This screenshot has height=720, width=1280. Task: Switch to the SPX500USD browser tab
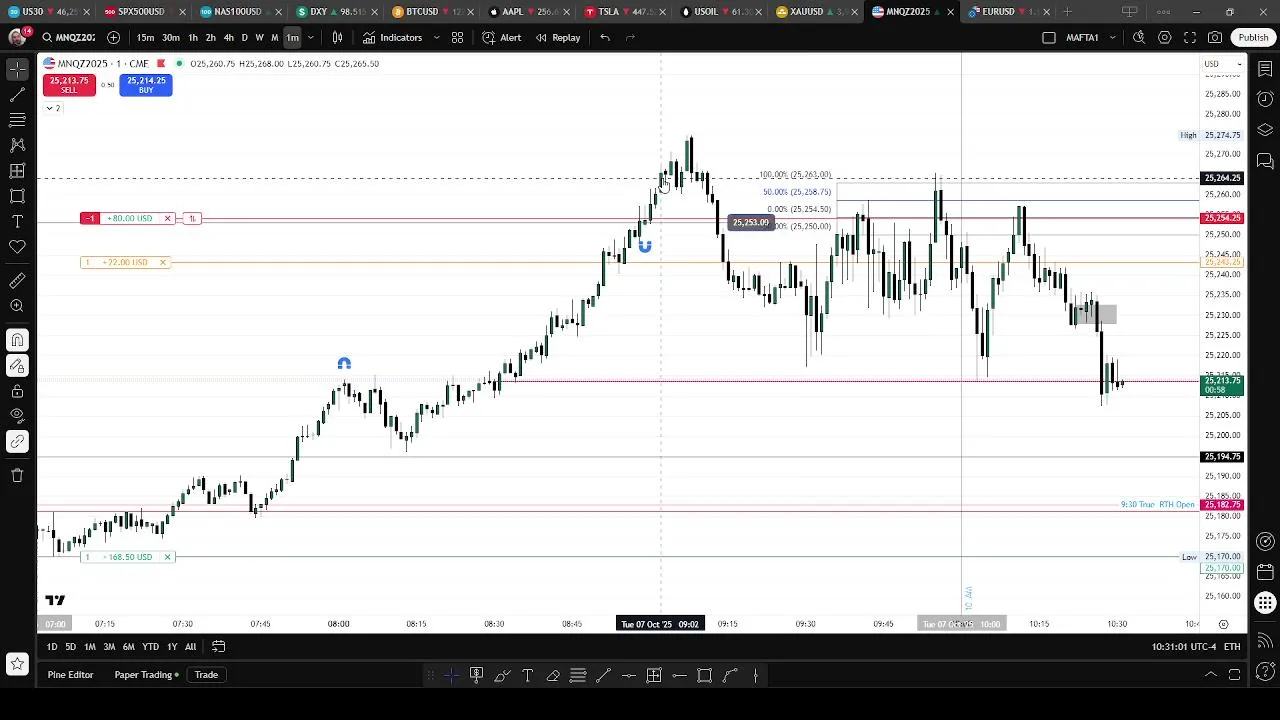[x=143, y=12]
